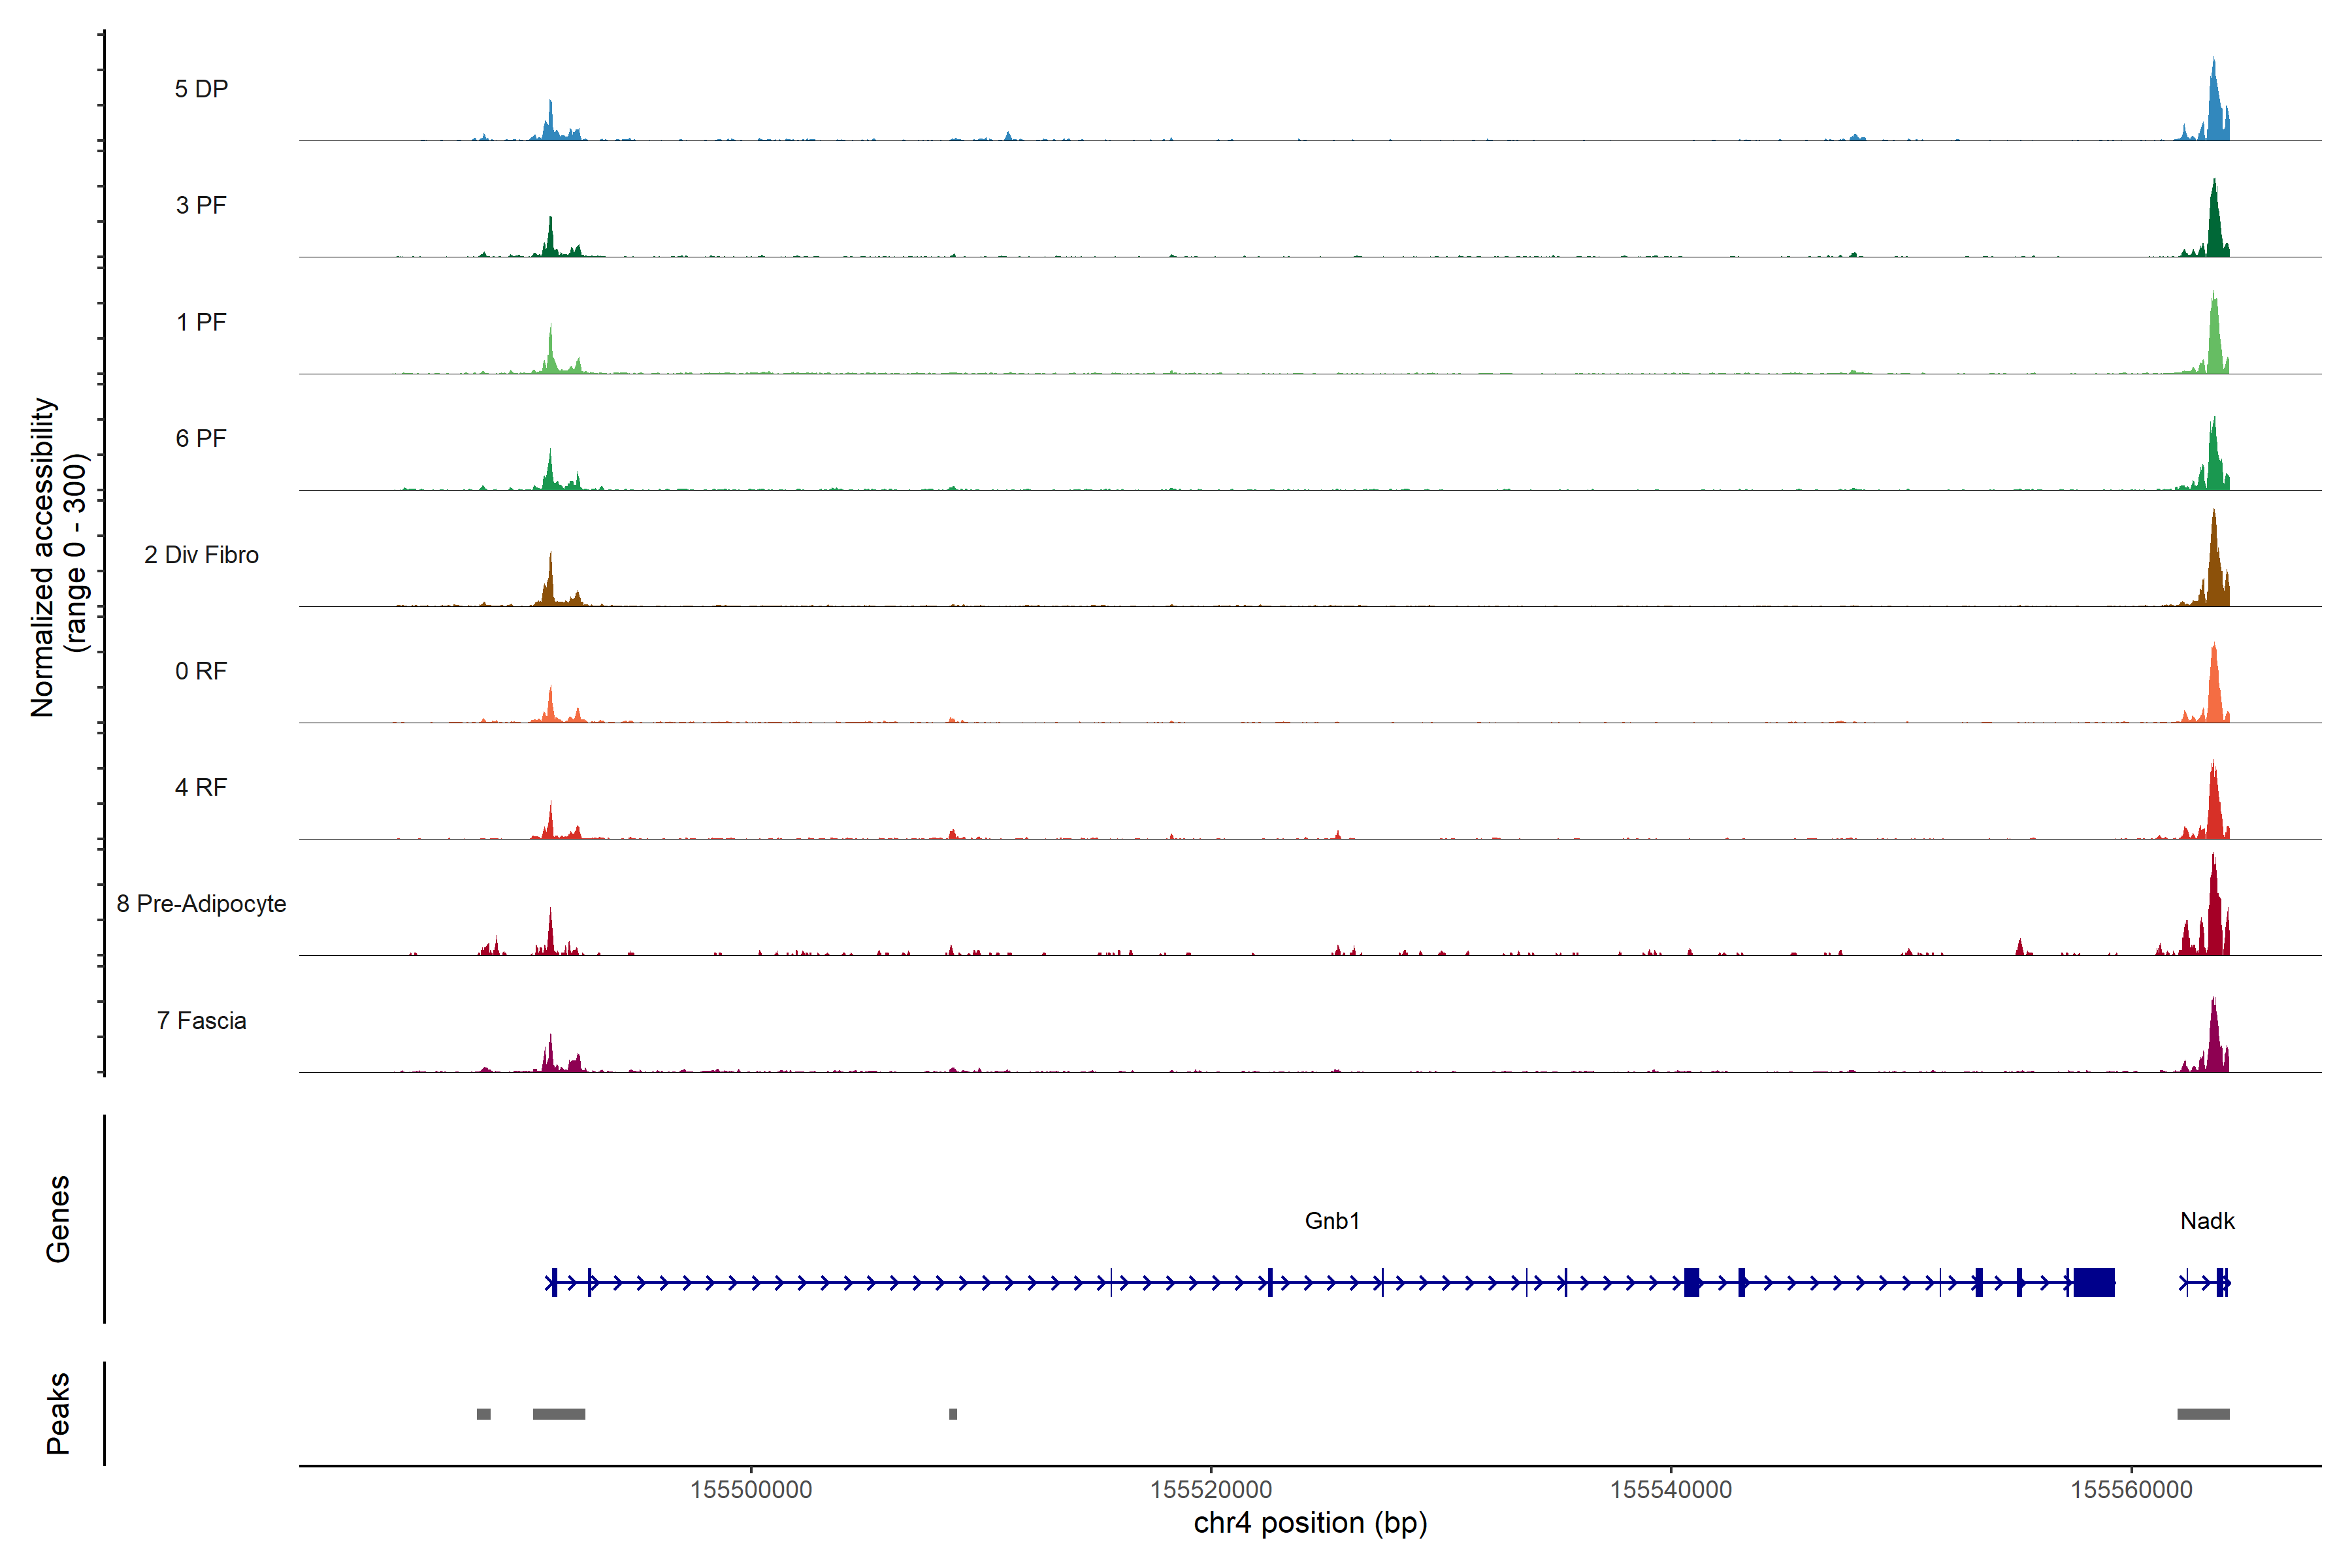
Task: Click the large Gnb1 last exon block
Action: [2094, 1282]
